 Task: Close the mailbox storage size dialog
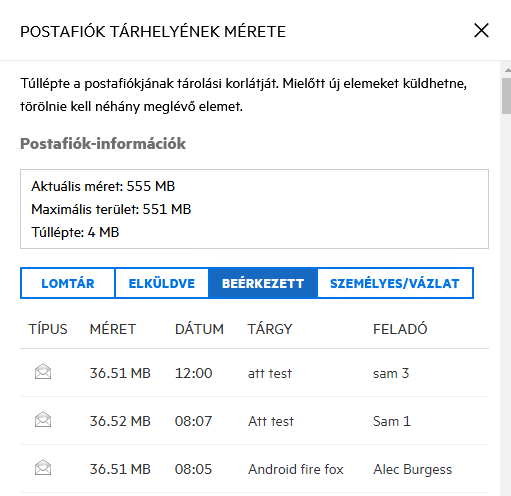pyautogui.click(x=481, y=31)
